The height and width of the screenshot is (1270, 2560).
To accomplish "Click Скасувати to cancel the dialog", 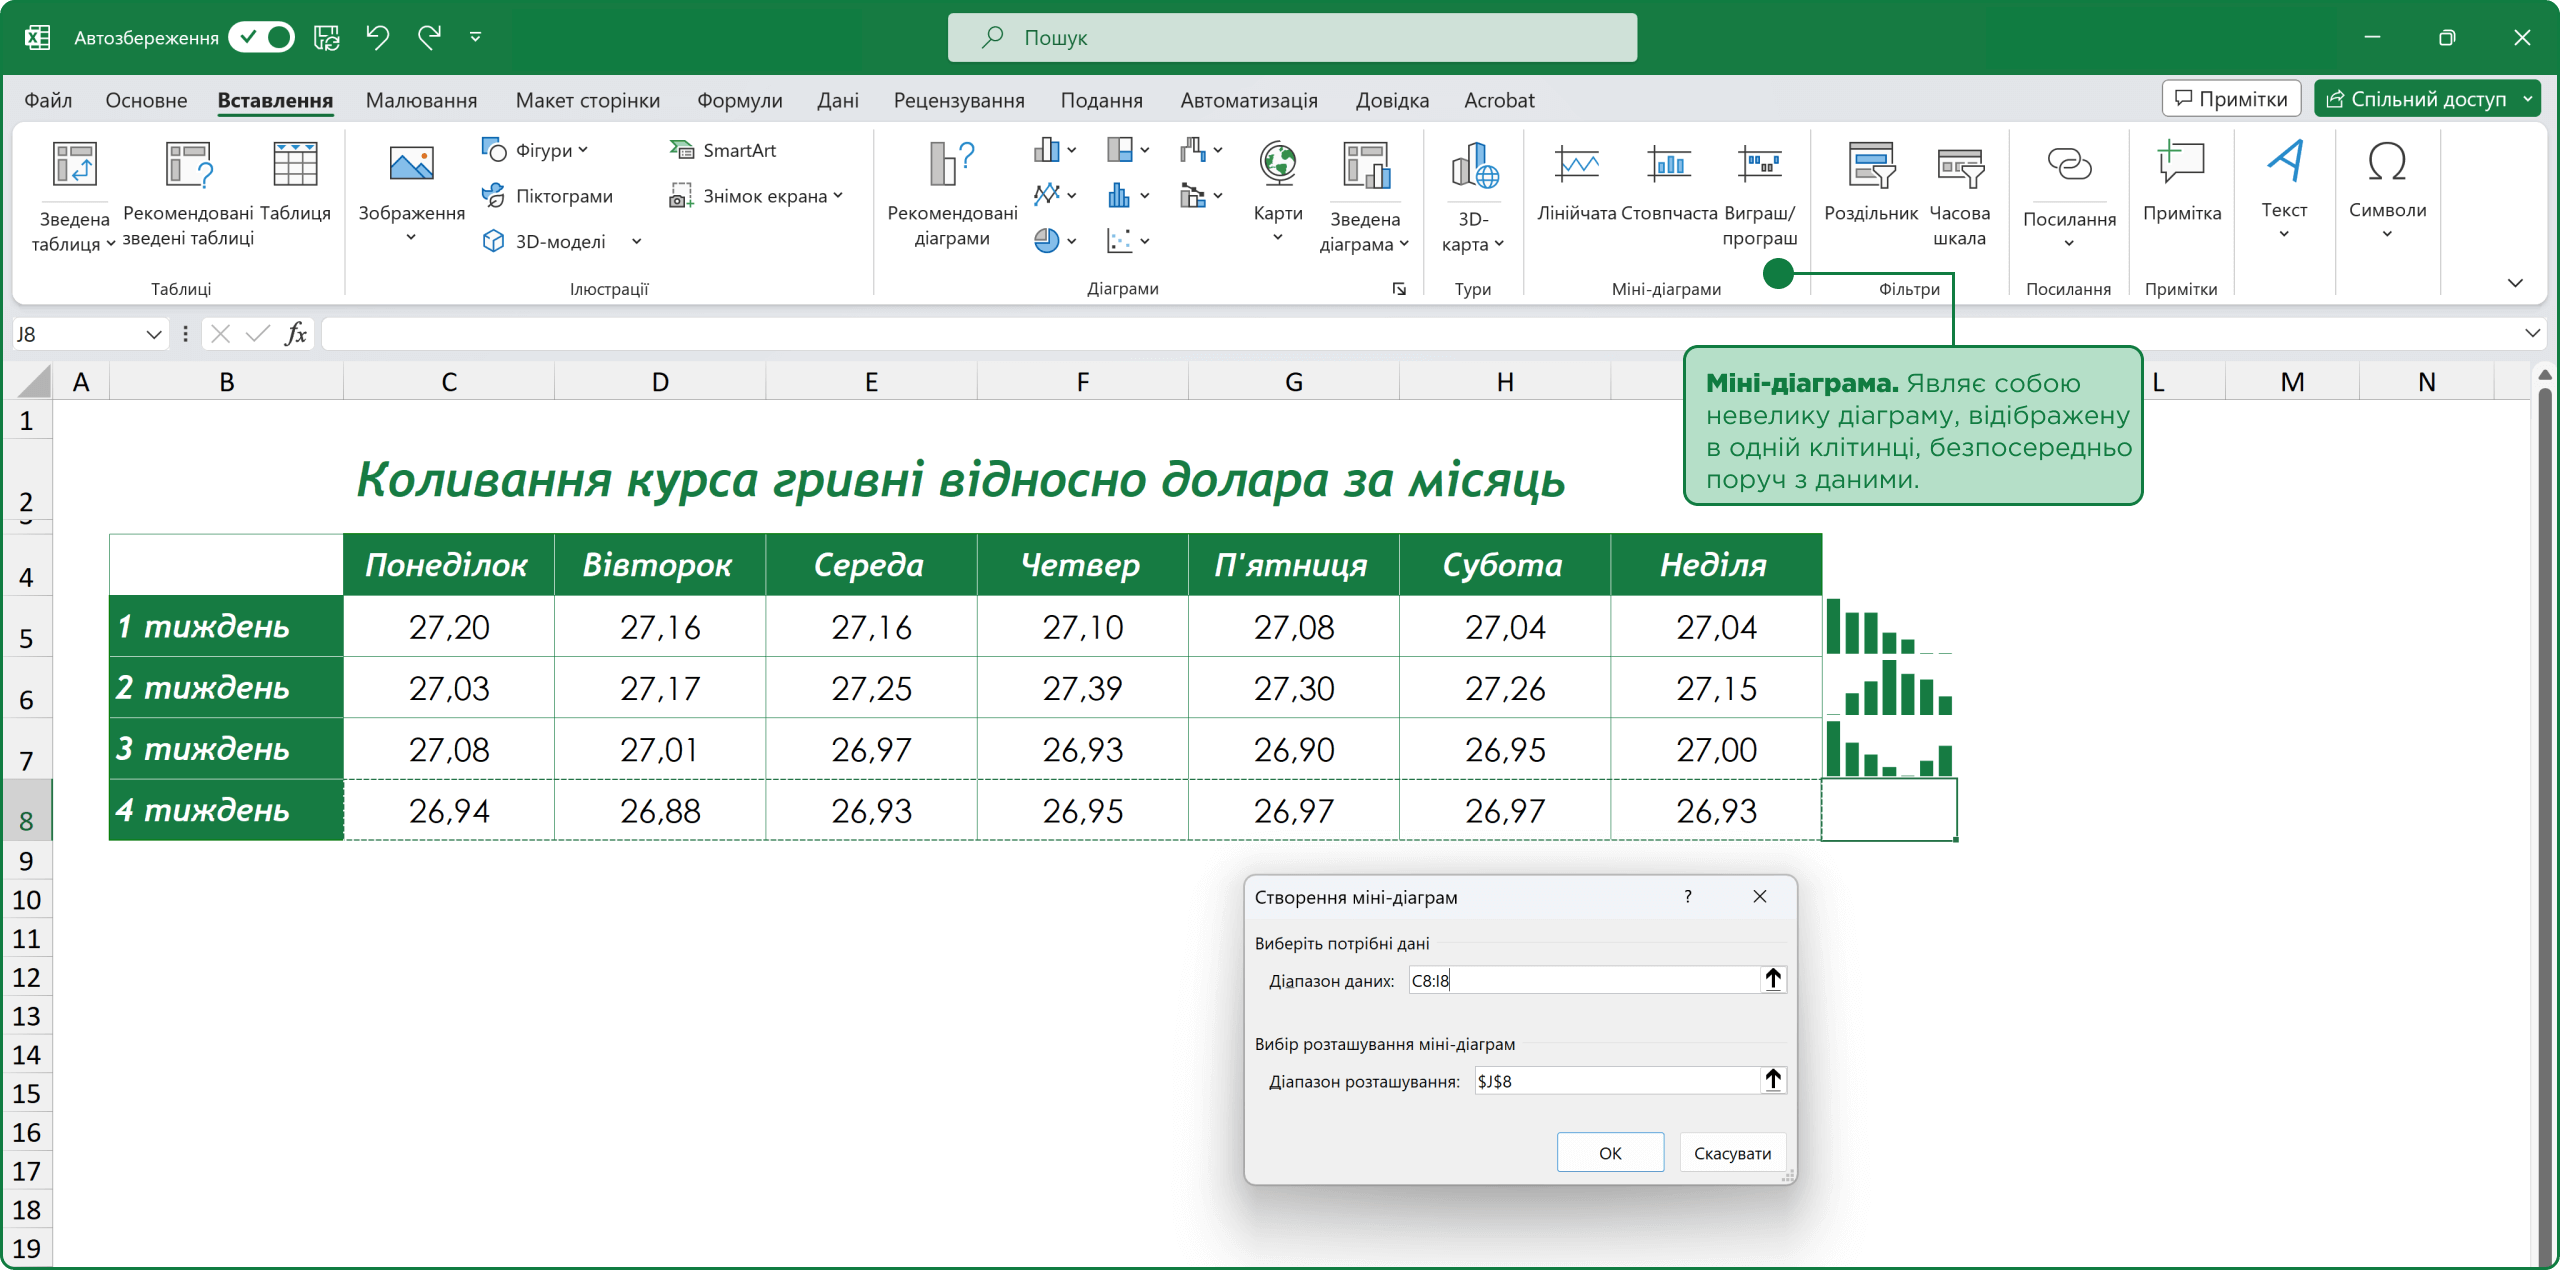I will 1731,1153.
